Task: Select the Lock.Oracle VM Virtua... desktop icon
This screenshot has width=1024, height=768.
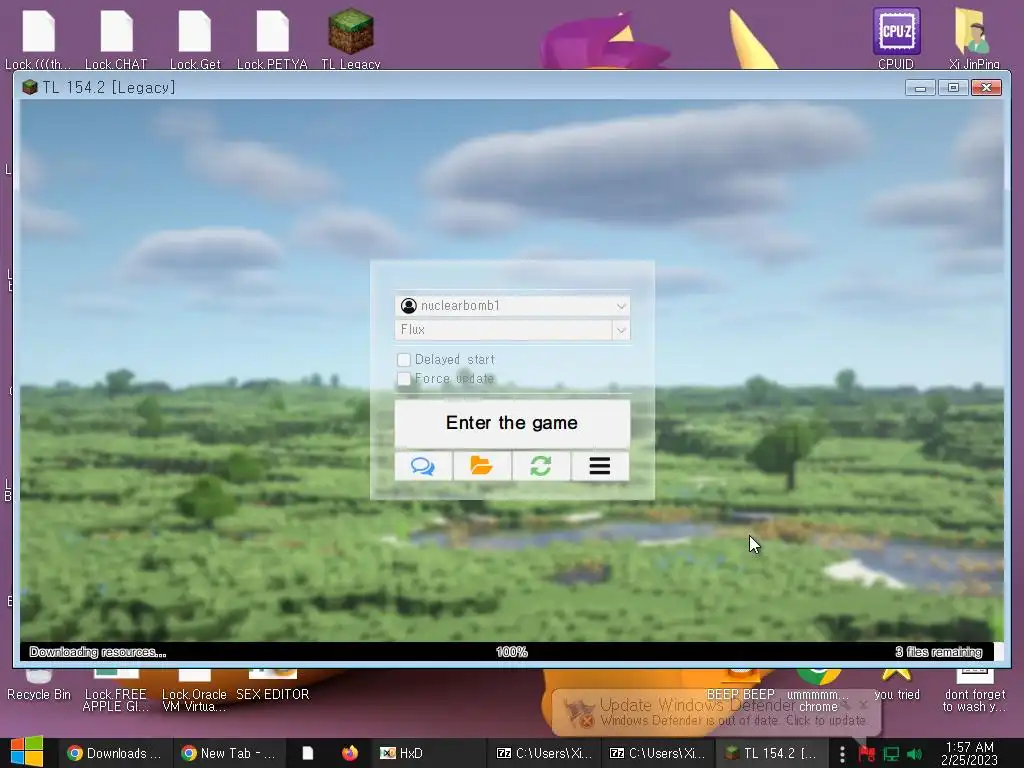Action: [194, 691]
